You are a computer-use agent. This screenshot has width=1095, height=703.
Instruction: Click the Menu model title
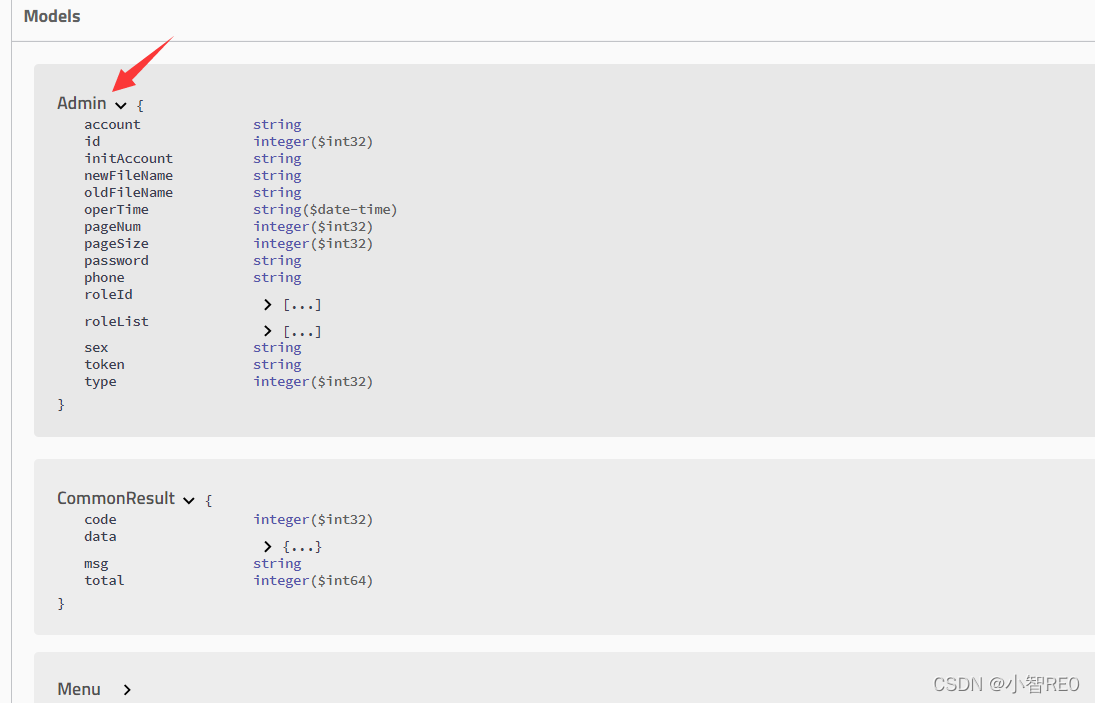pos(79,689)
